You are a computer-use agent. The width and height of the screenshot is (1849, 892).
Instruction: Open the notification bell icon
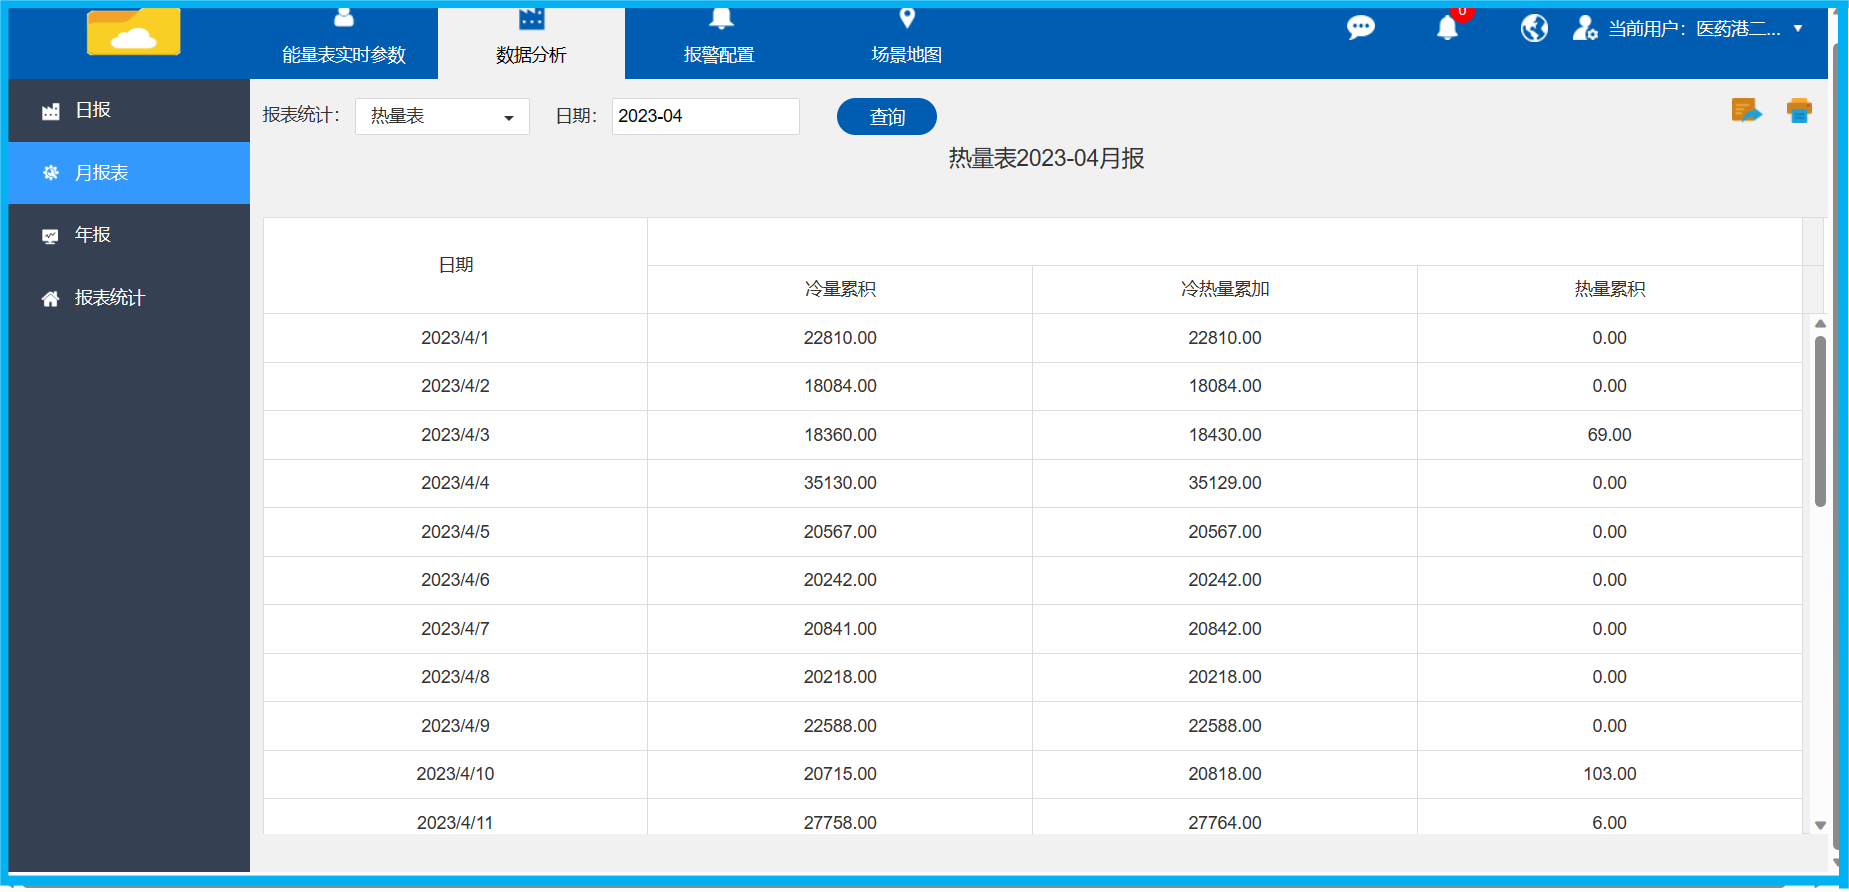(1447, 28)
